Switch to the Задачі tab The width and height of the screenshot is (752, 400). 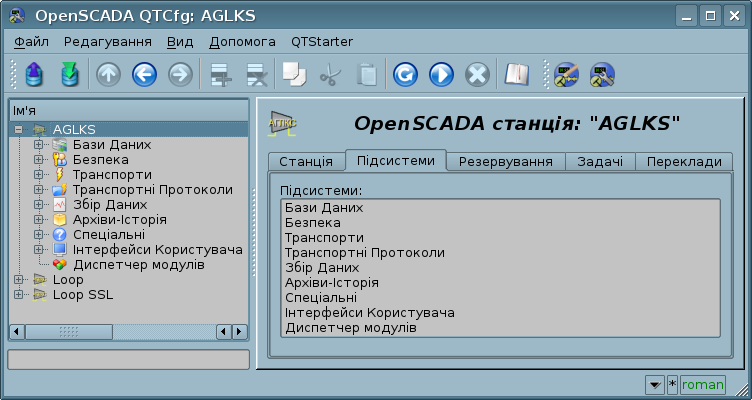point(599,162)
